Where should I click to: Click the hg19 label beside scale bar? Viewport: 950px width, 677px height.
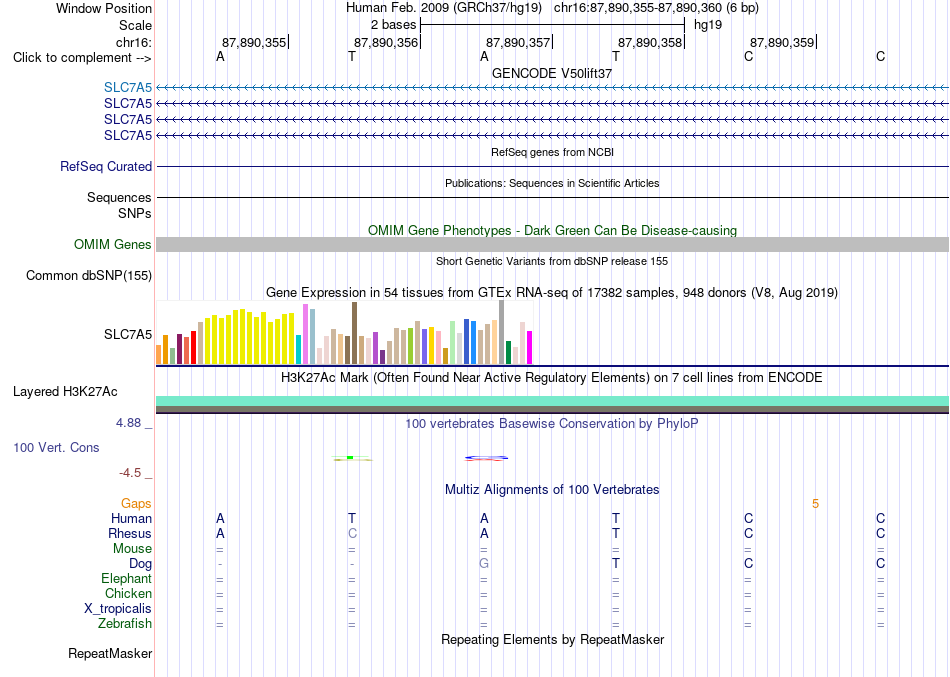coord(708,25)
